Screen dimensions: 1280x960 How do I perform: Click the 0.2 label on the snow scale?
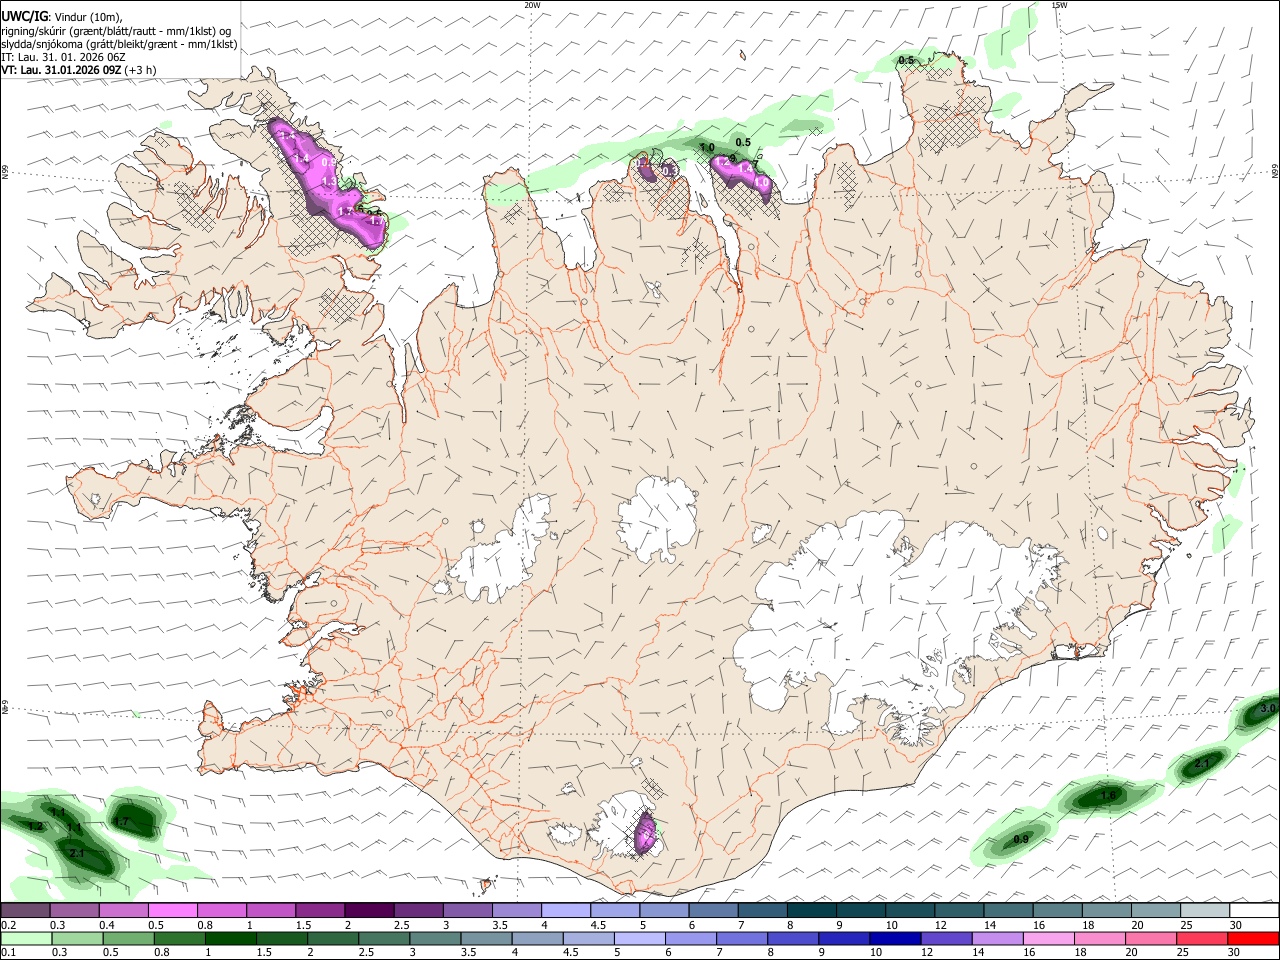8,925
